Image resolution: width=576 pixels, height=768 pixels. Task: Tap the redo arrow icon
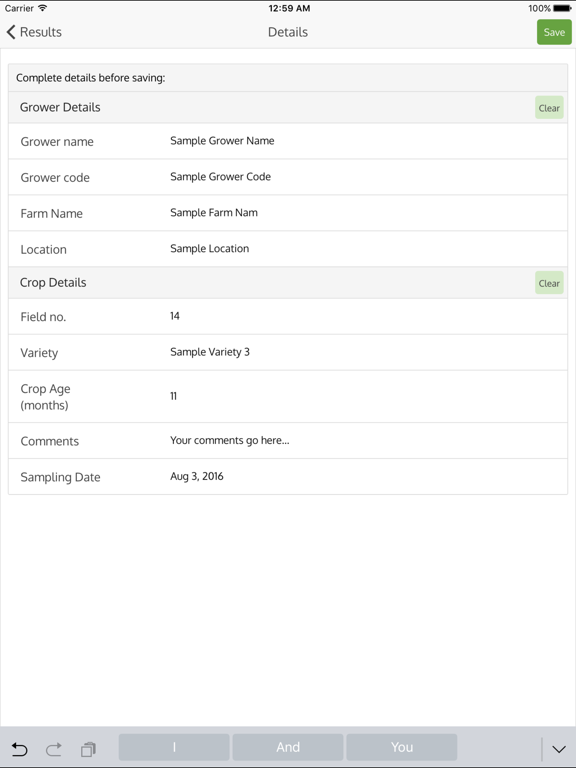point(54,749)
